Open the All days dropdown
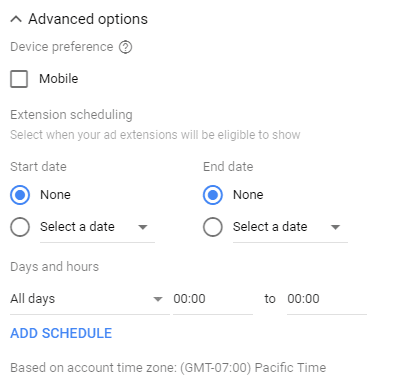This screenshot has width=405, height=391. coord(90,299)
